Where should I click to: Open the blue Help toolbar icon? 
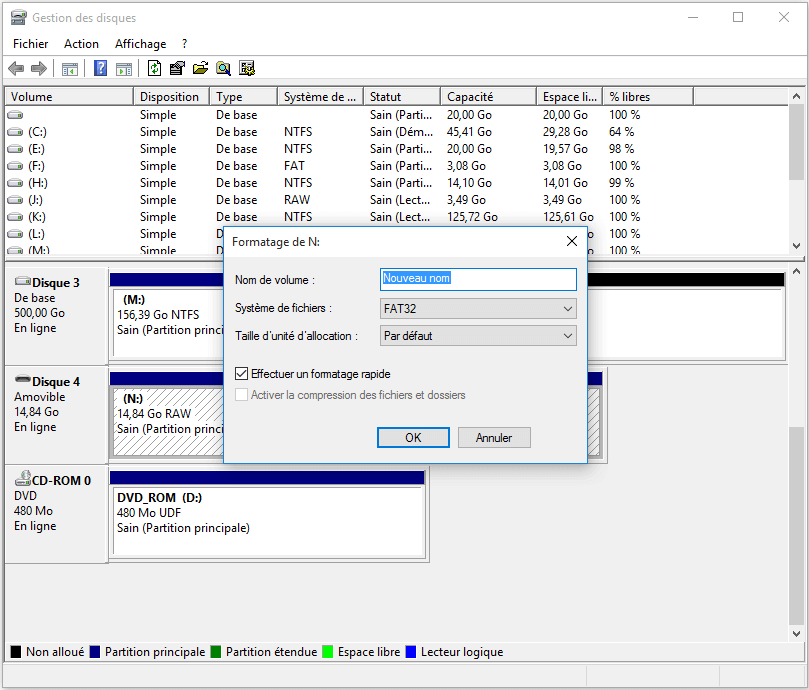click(x=101, y=68)
